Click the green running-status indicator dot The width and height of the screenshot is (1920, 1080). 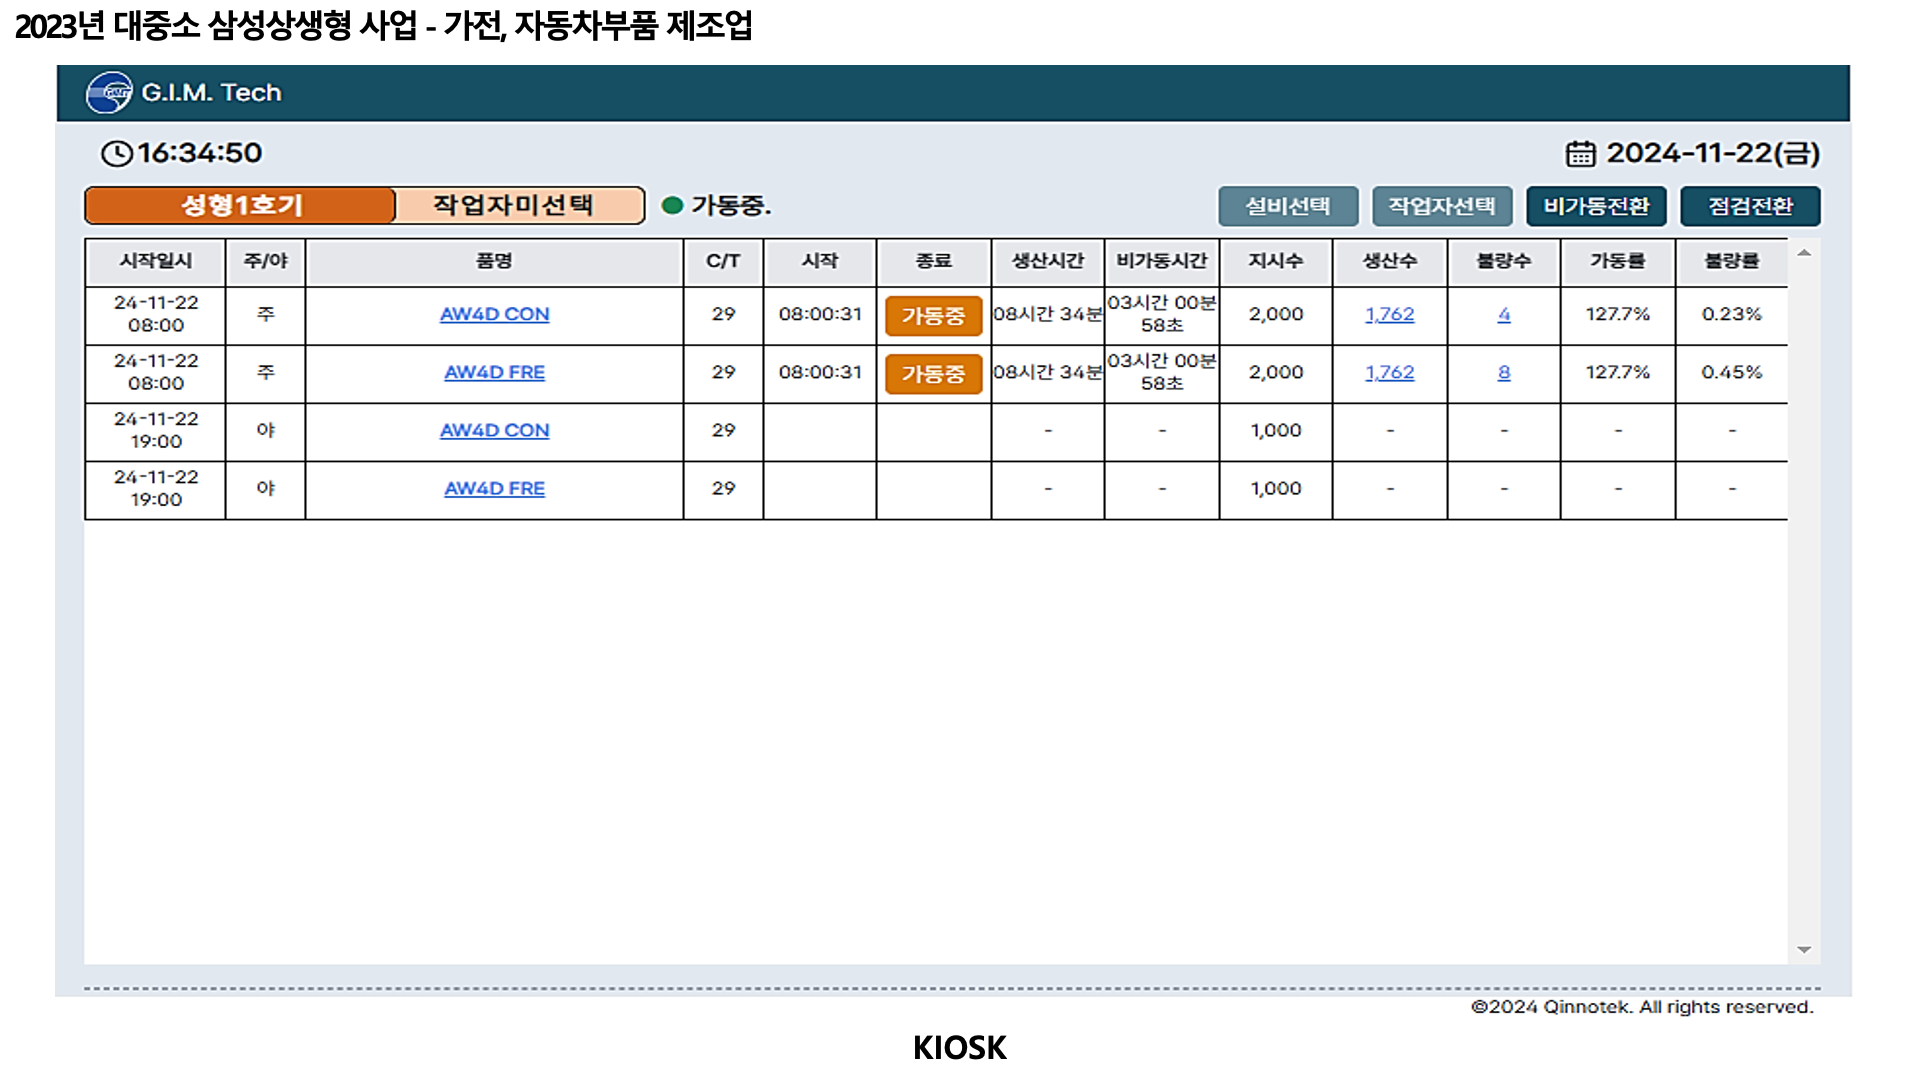coord(672,206)
